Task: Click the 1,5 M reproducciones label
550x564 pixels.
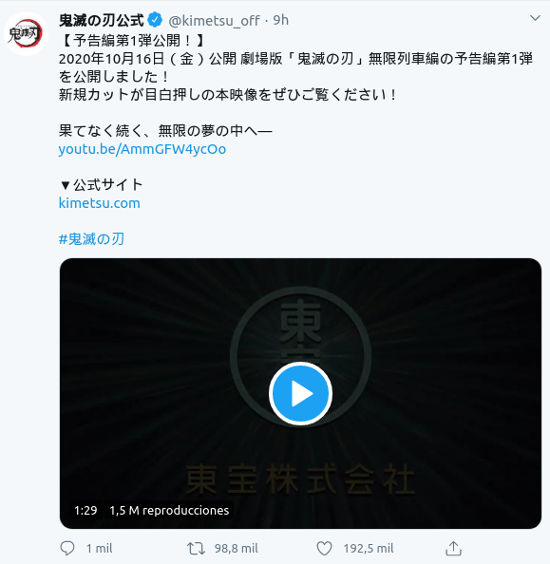Action: (169, 510)
